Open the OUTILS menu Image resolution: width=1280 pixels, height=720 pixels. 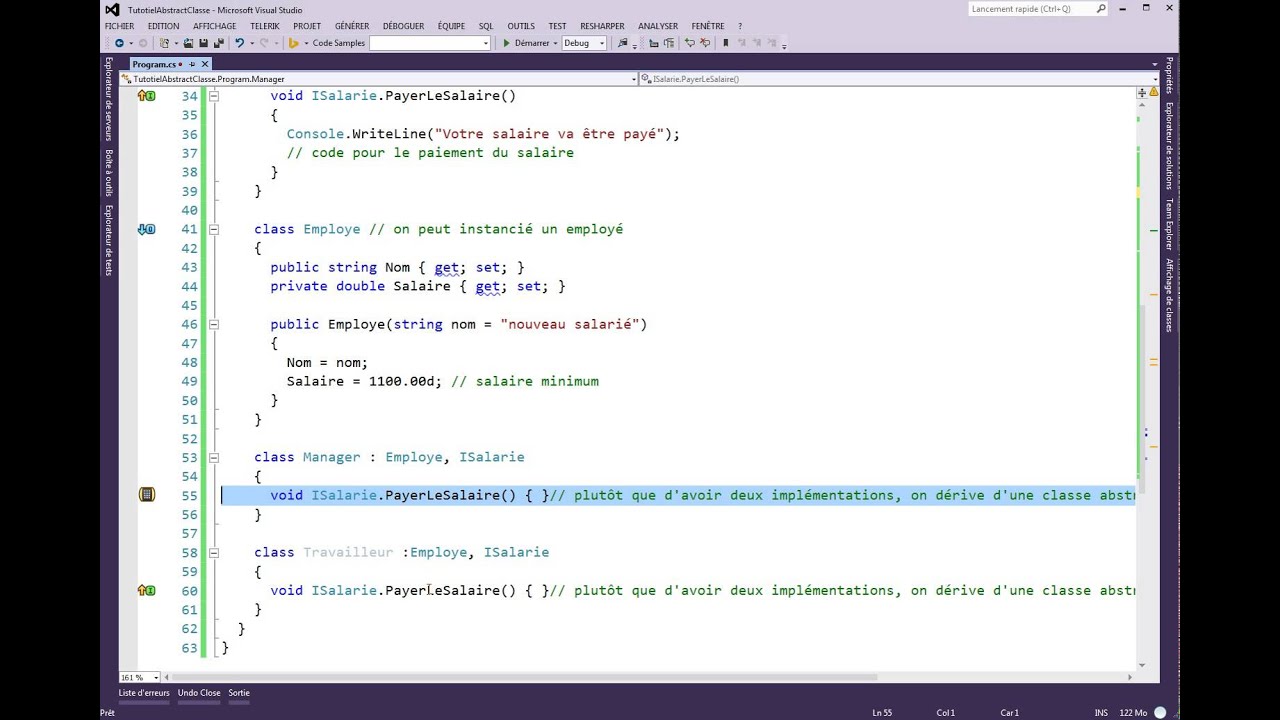pyautogui.click(x=521, y=26)
